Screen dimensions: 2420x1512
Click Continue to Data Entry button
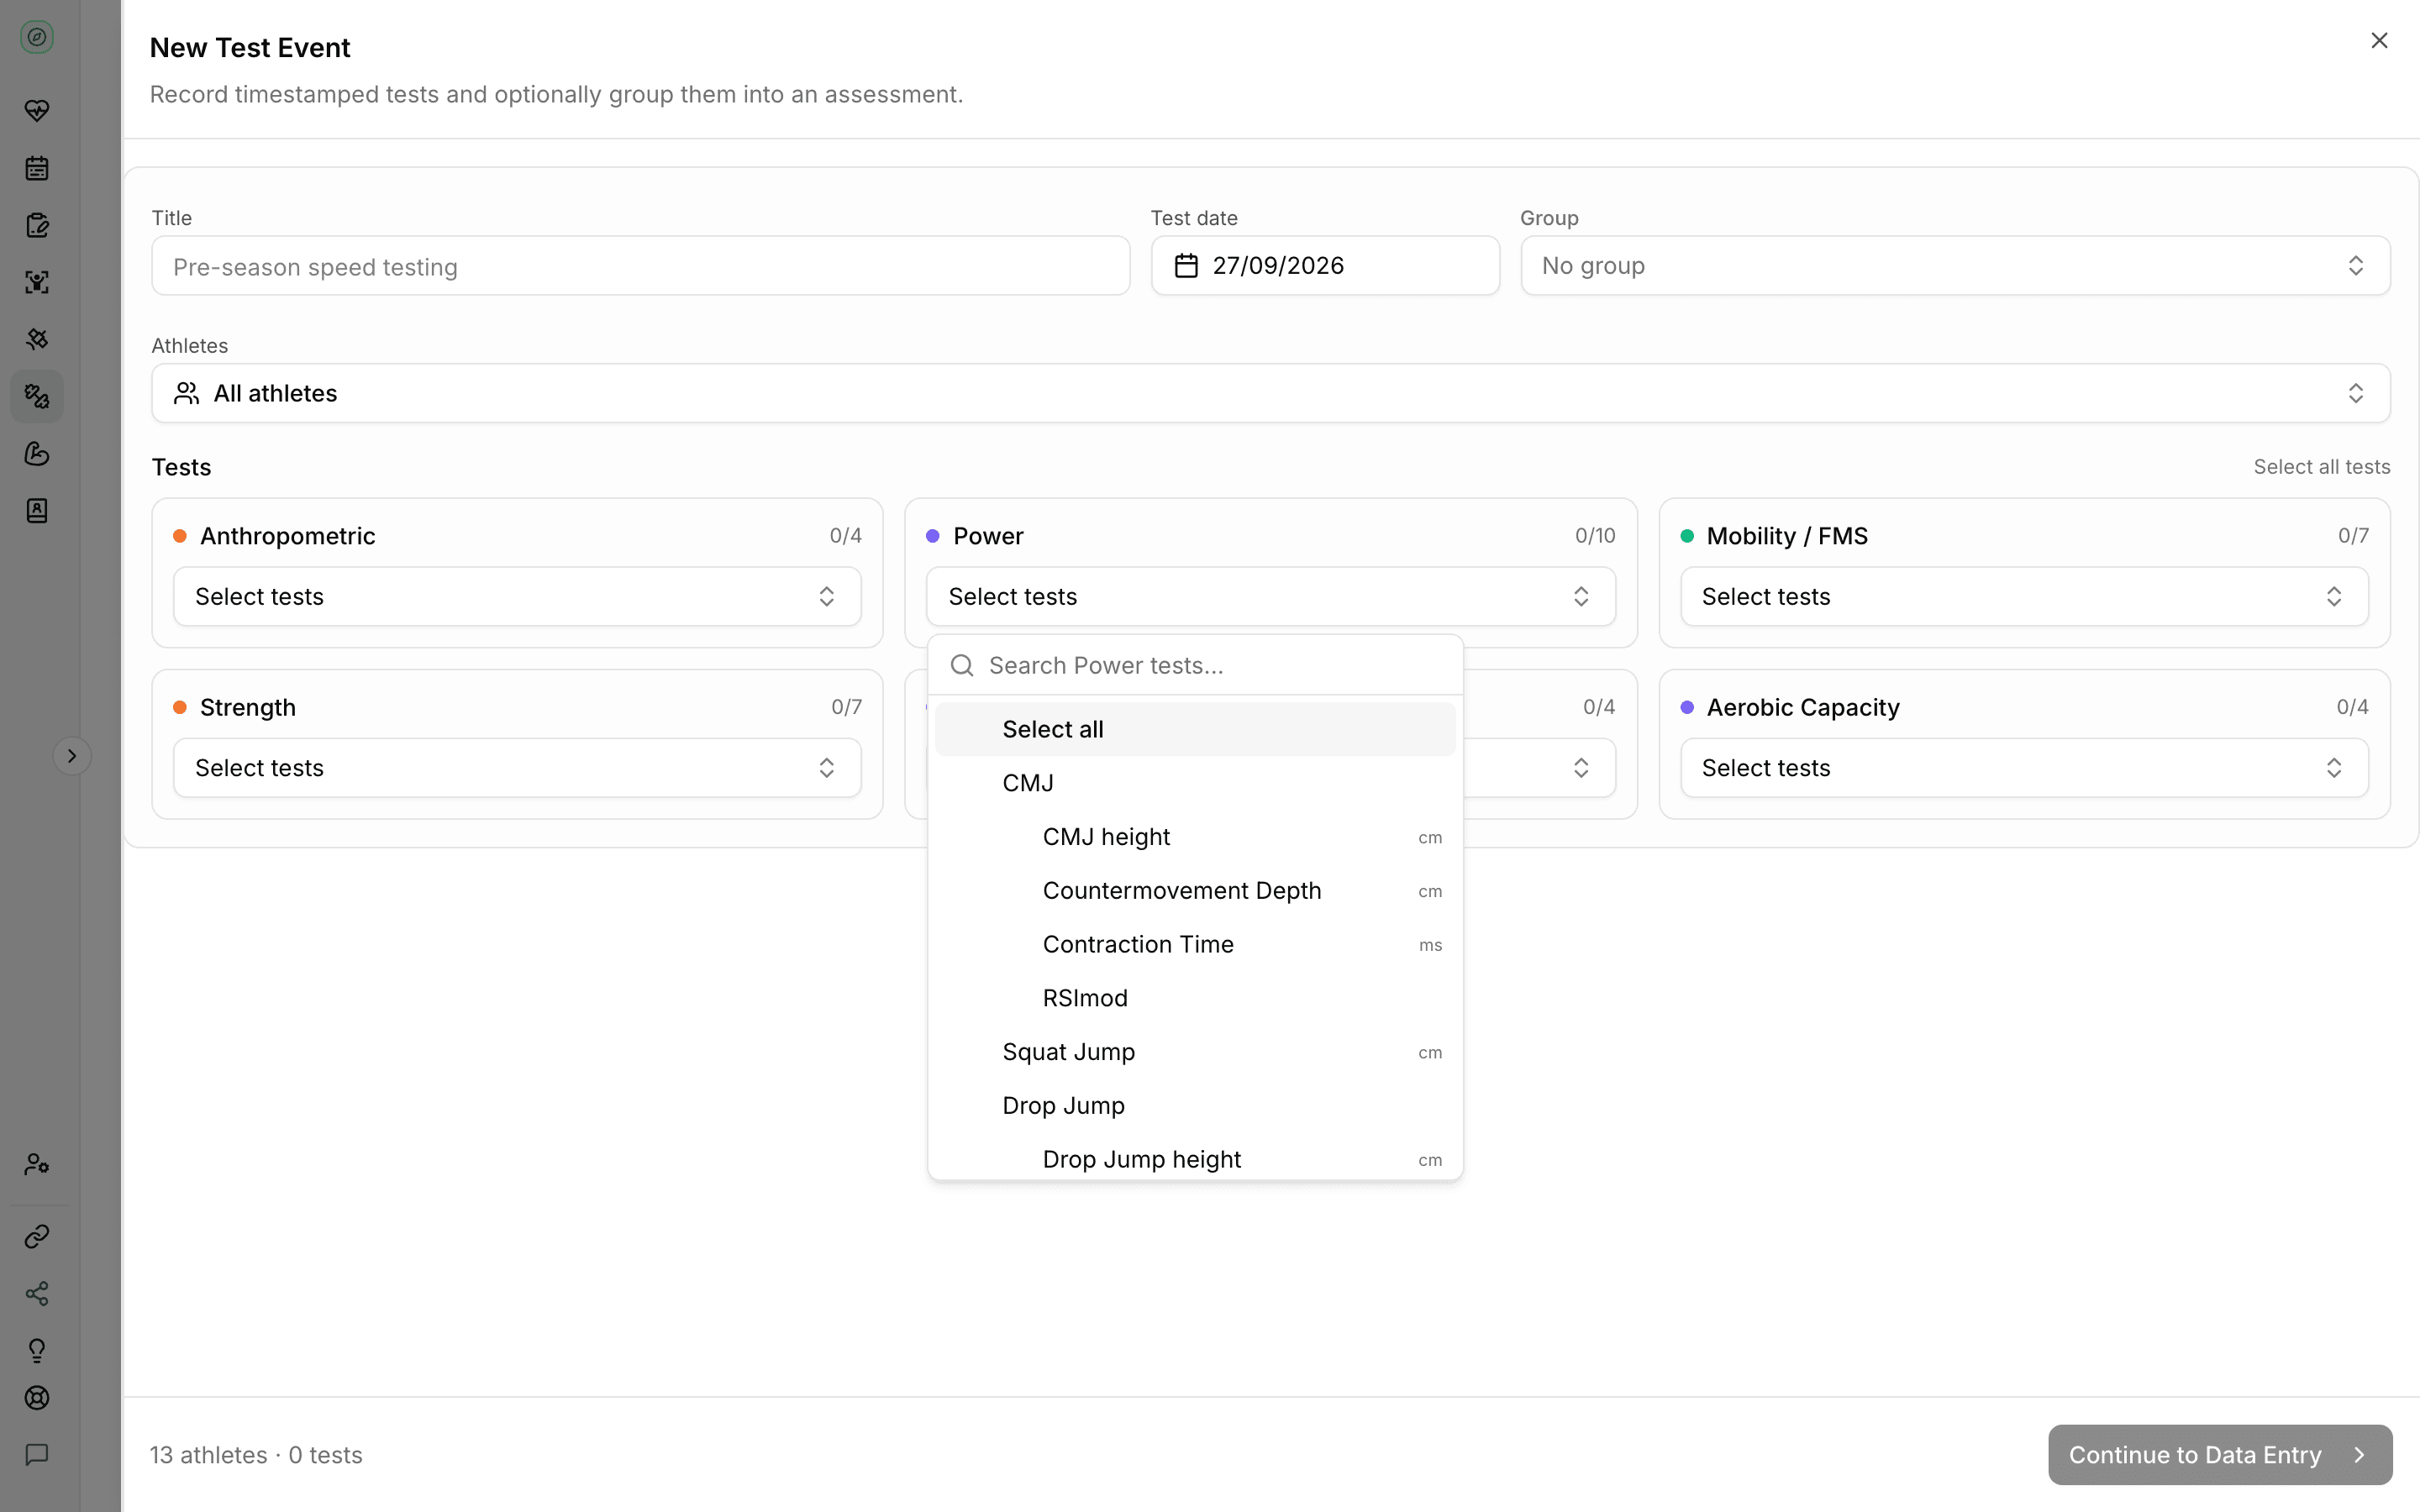(2219, 1455)
